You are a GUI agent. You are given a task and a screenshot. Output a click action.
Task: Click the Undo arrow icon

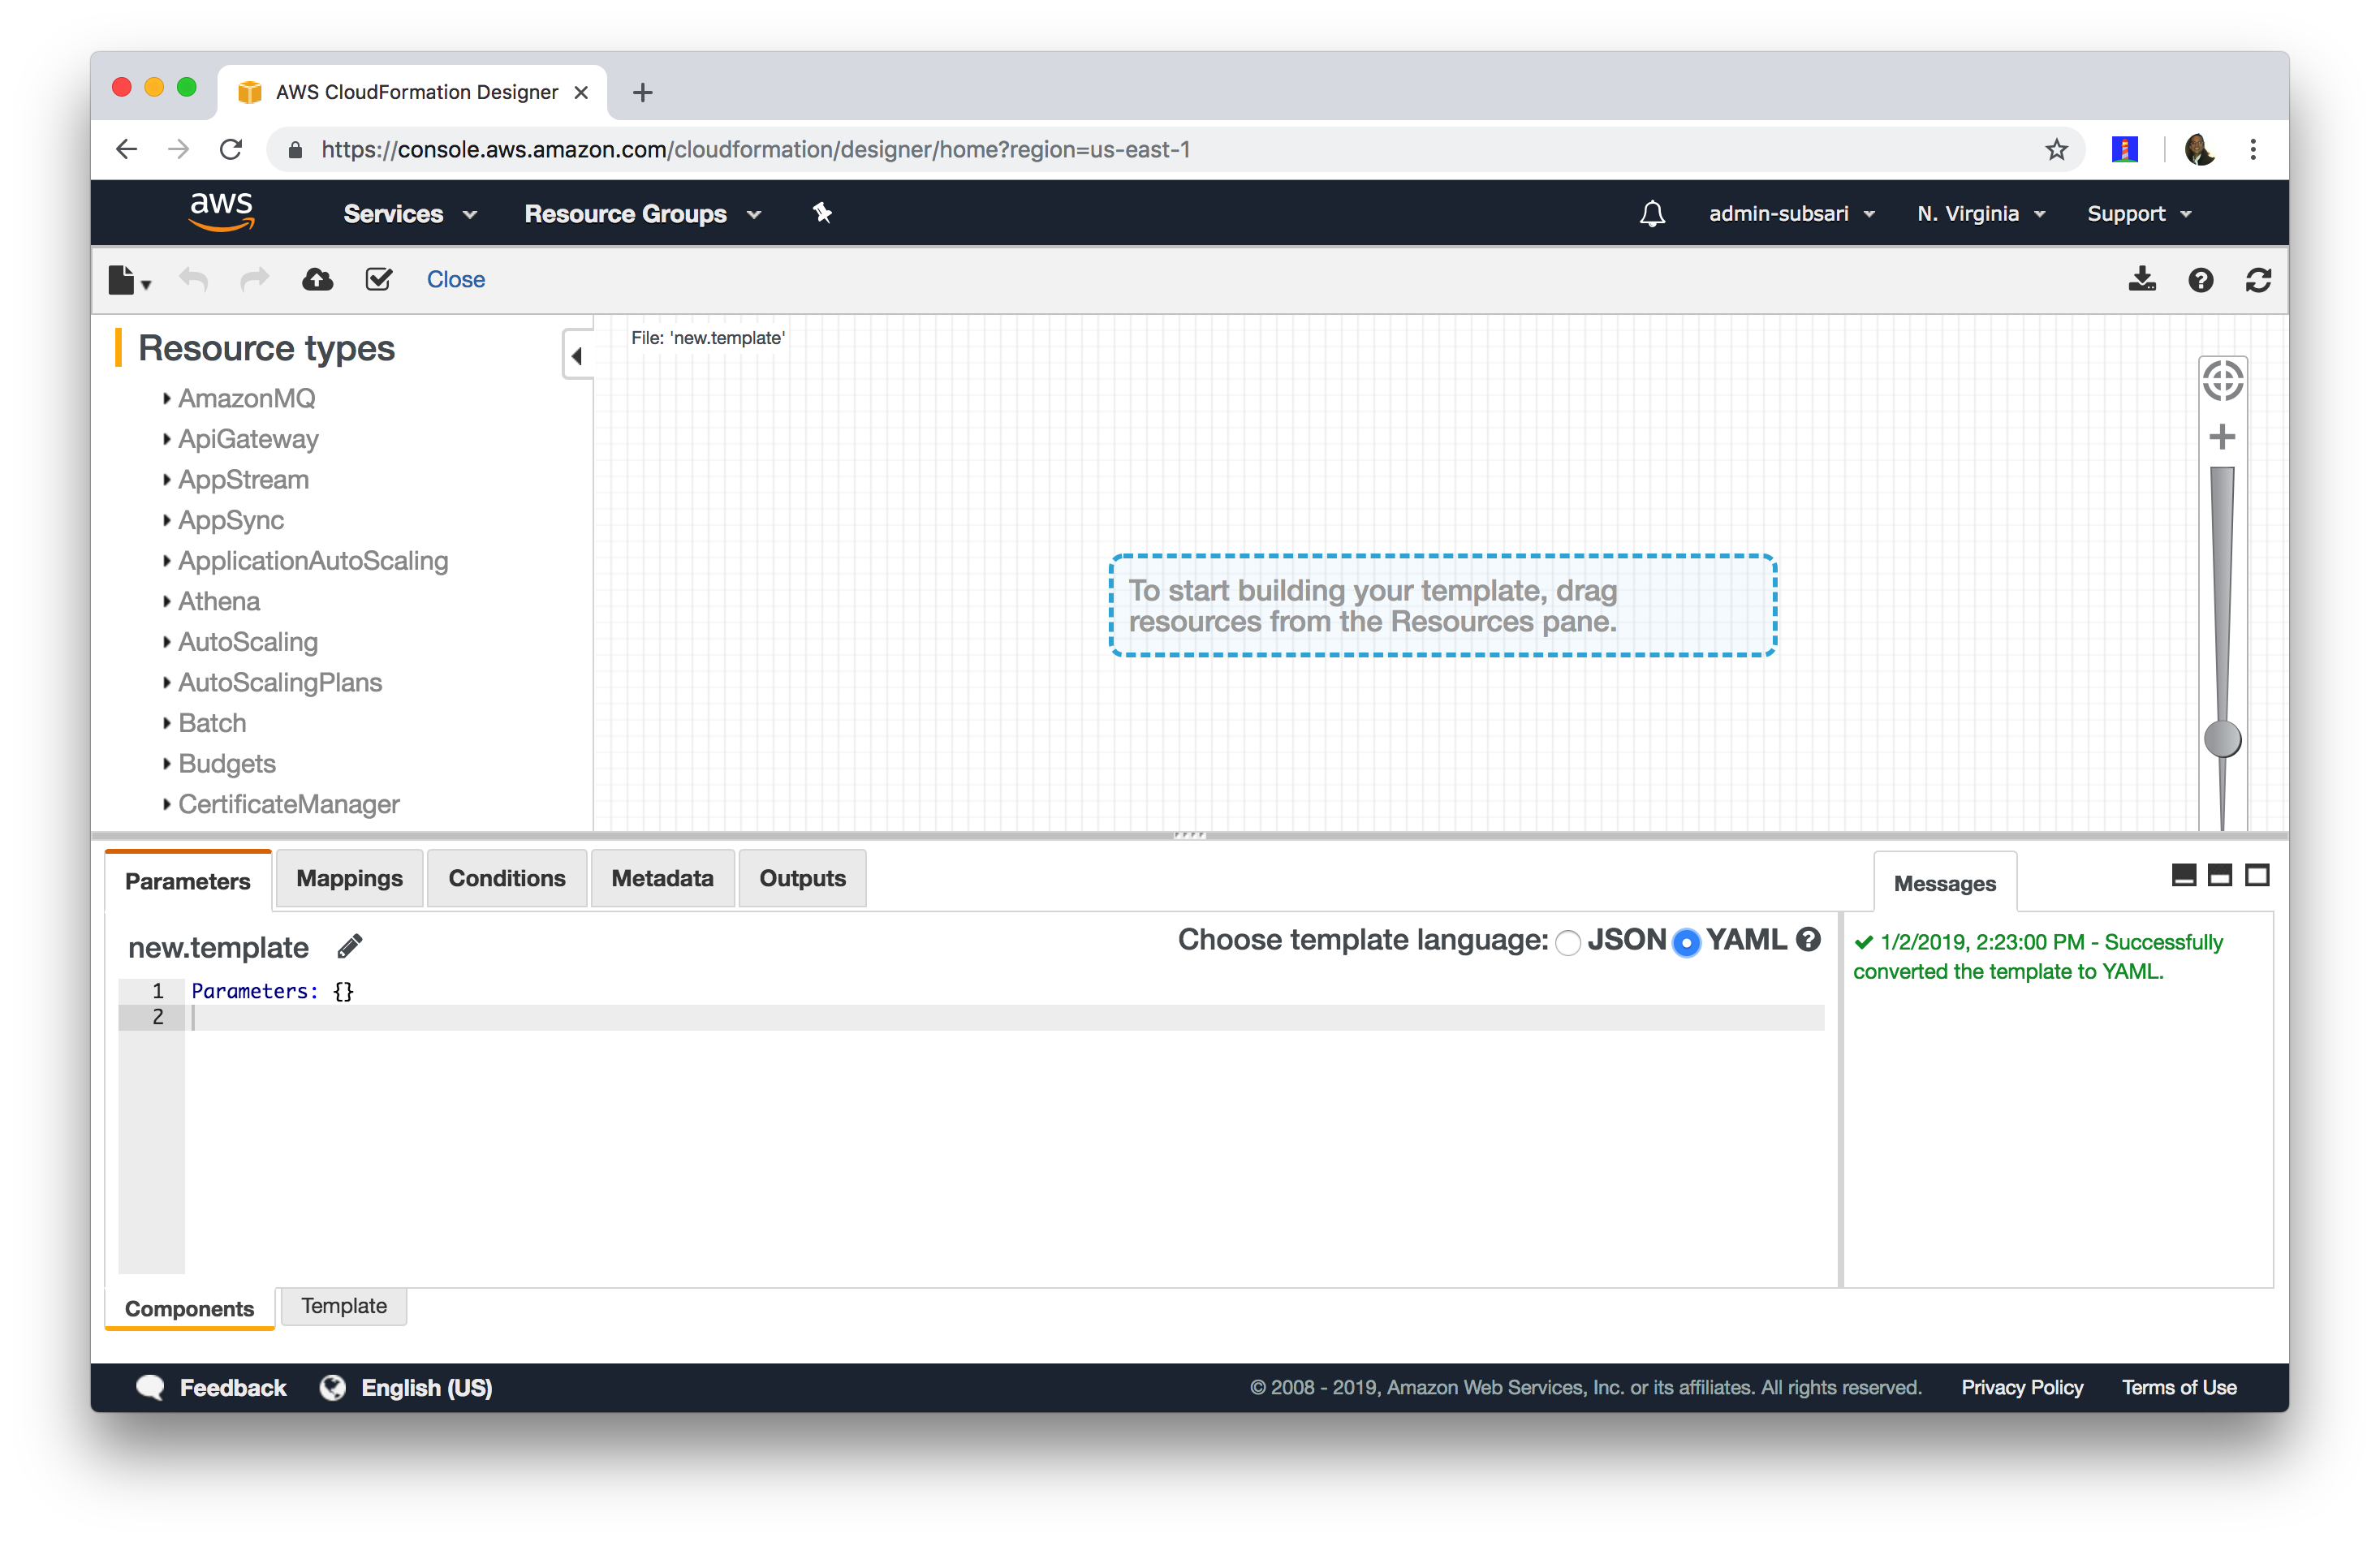pos(194,280)
